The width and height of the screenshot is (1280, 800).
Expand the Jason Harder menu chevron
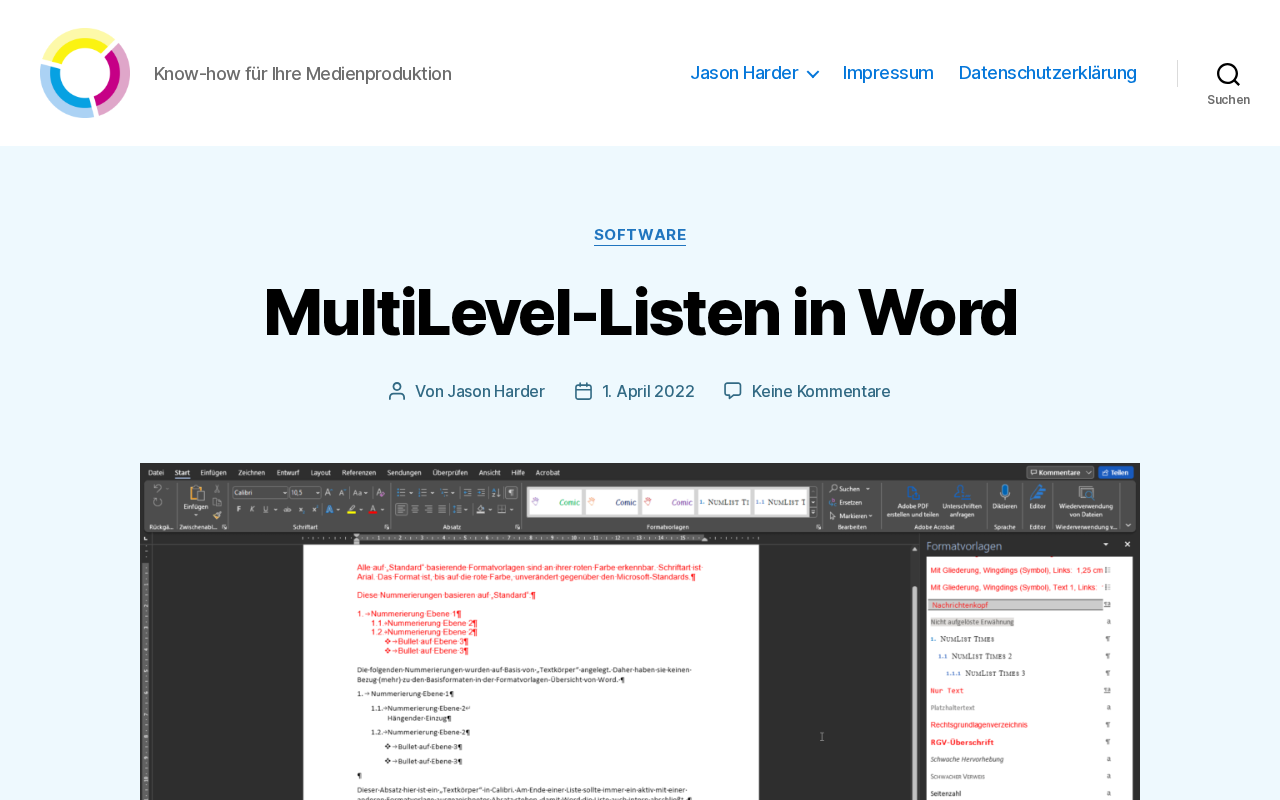(812, 74)
